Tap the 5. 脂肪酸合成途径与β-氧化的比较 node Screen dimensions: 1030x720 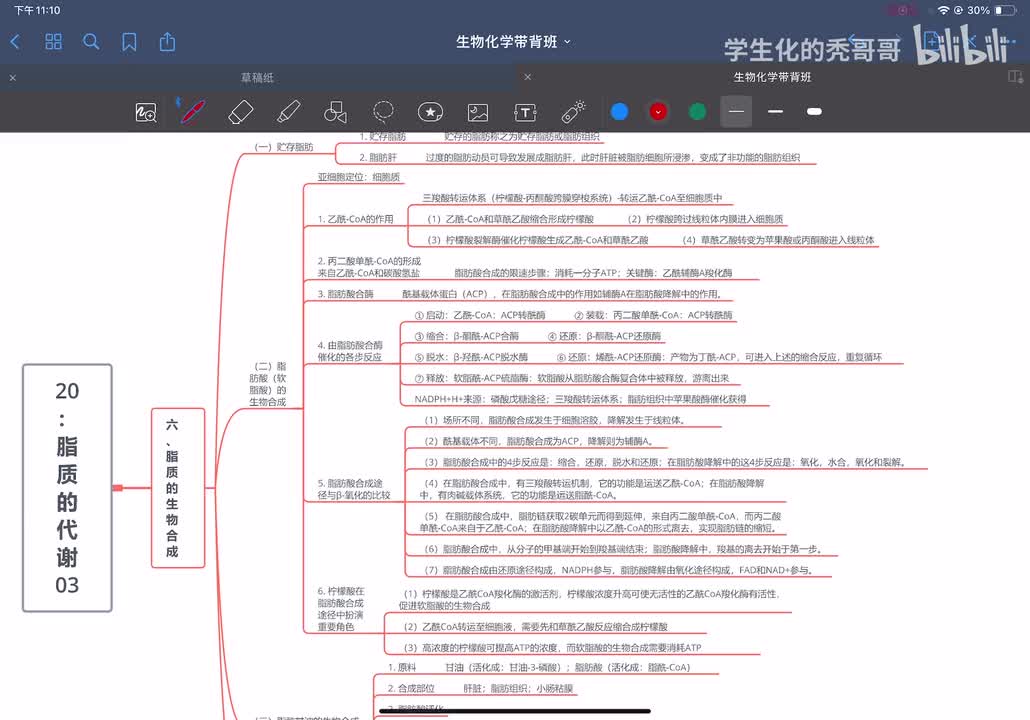pyautogui.click(x=353, y=489)
